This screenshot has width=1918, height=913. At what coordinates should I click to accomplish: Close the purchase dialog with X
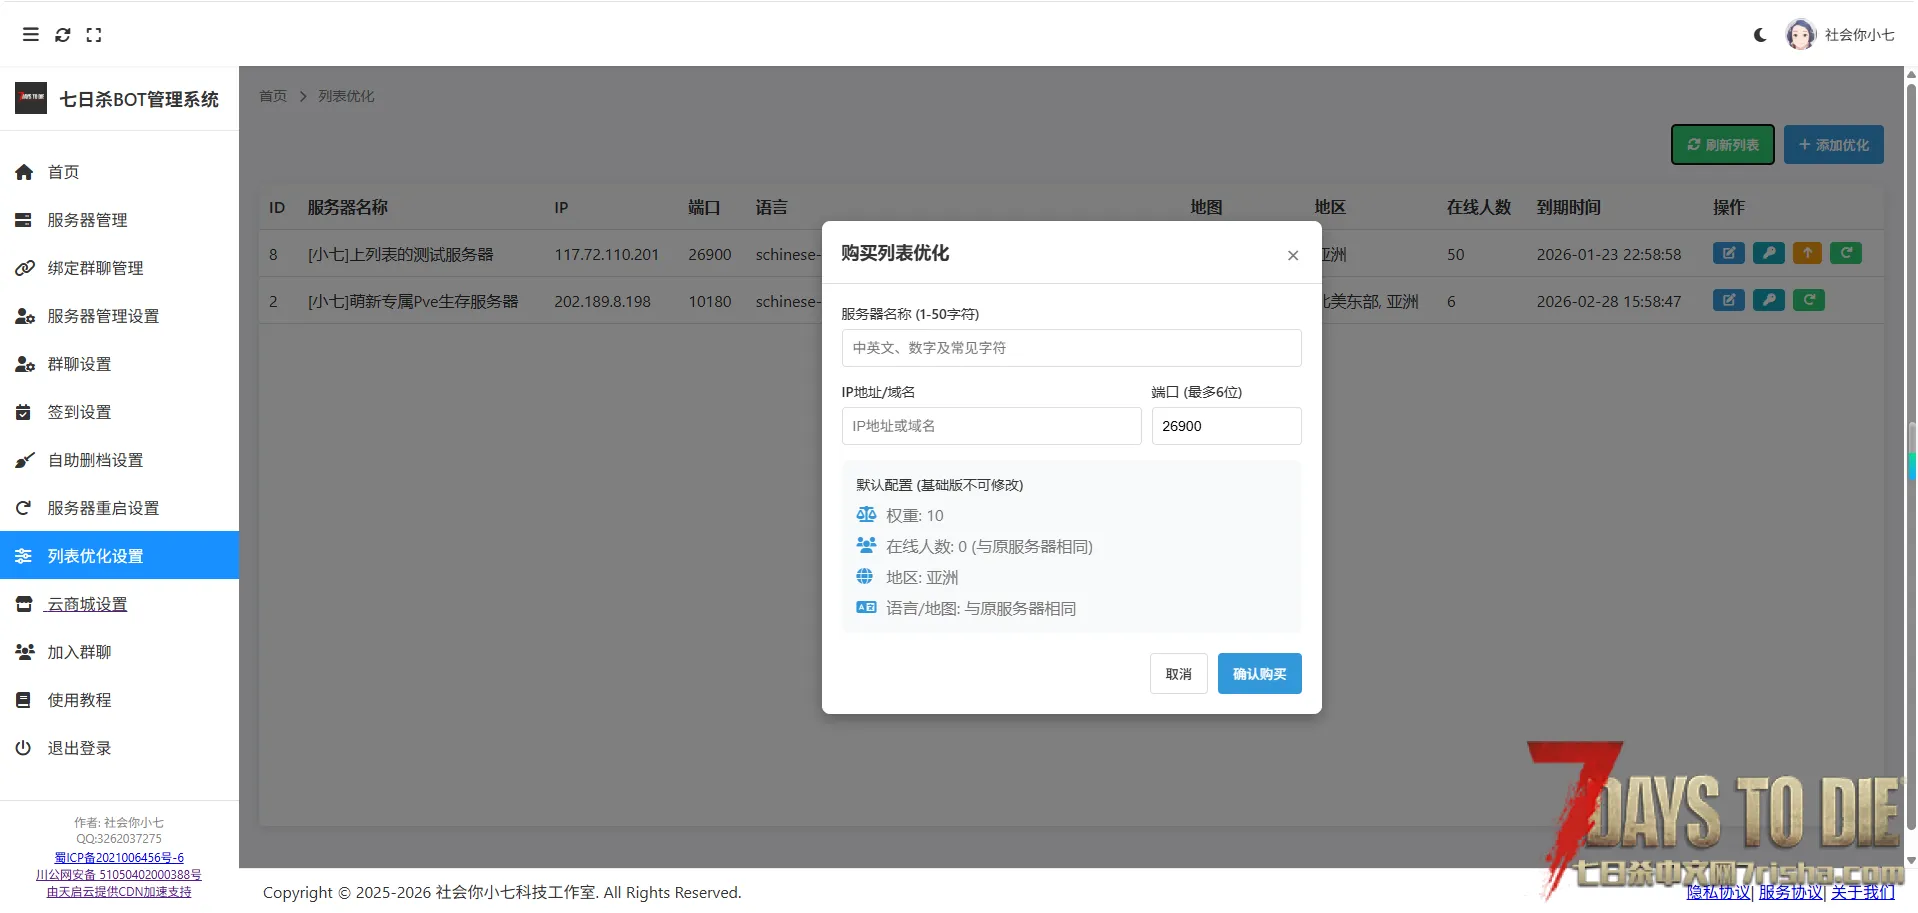coord(1293,256)
